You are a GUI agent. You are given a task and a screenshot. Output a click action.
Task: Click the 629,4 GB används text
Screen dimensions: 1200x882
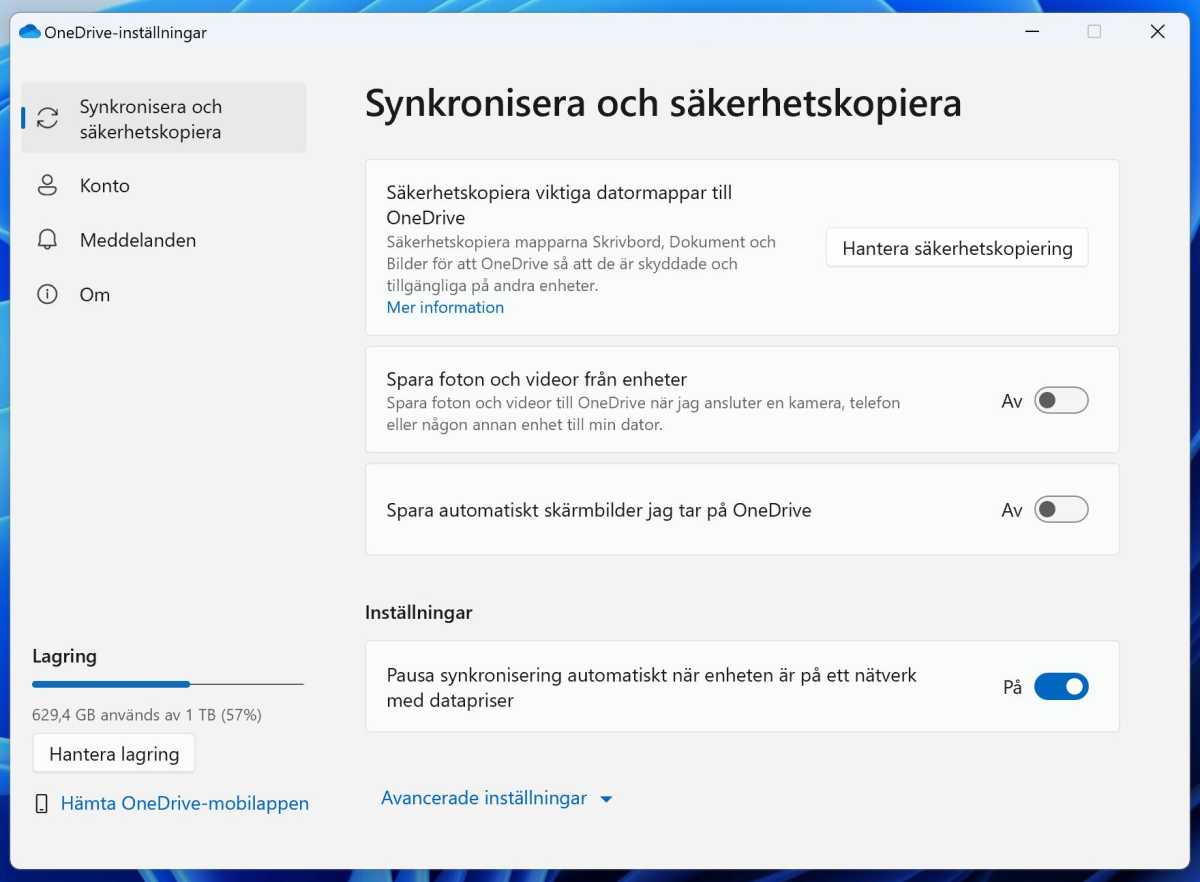pyautogui.click(x=147, y=715)
